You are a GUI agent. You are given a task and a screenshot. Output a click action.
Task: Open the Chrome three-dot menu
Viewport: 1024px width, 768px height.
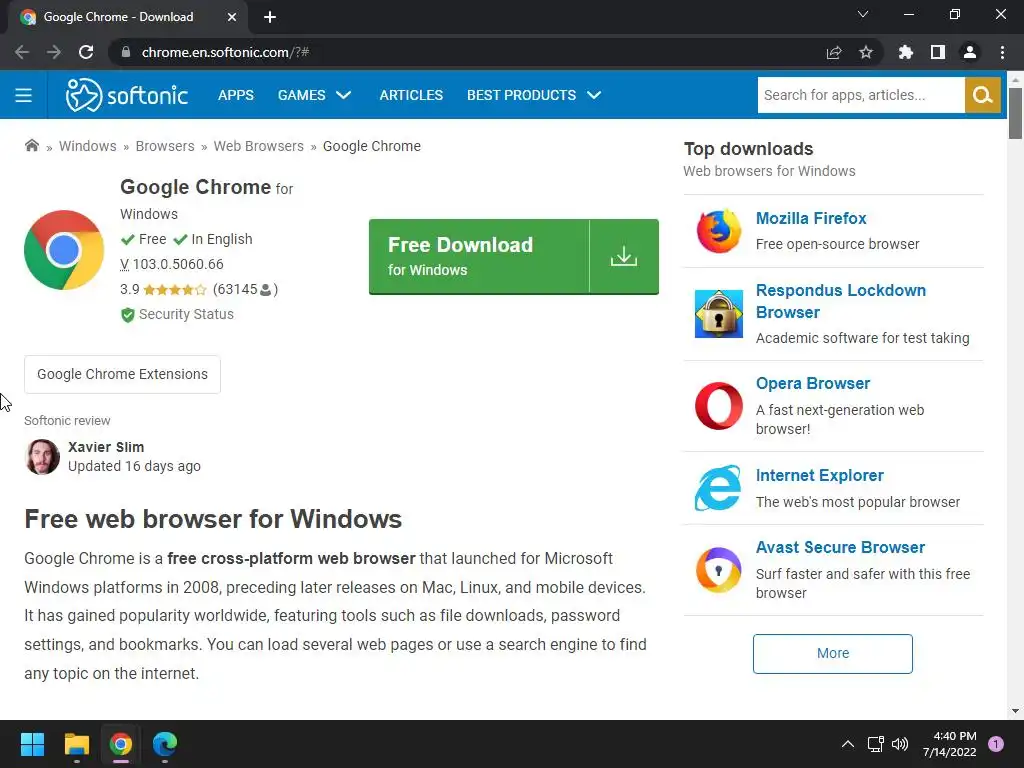1002,52
